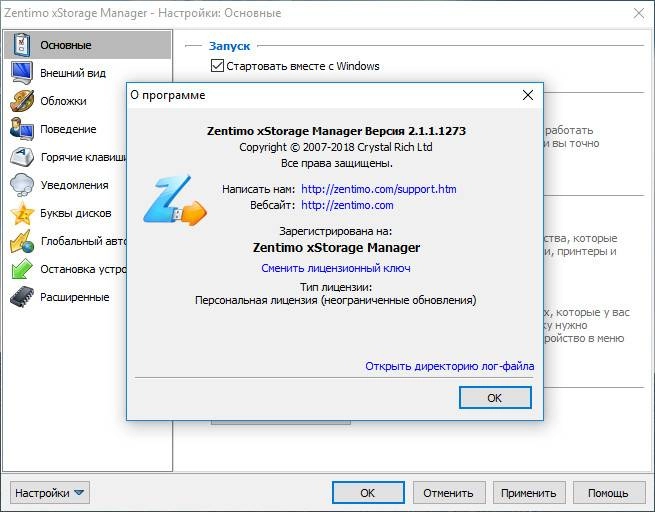Screen dimensions: 655x512
Task: Click the Внешний вид monitor icon
Action: click(21, 73)
